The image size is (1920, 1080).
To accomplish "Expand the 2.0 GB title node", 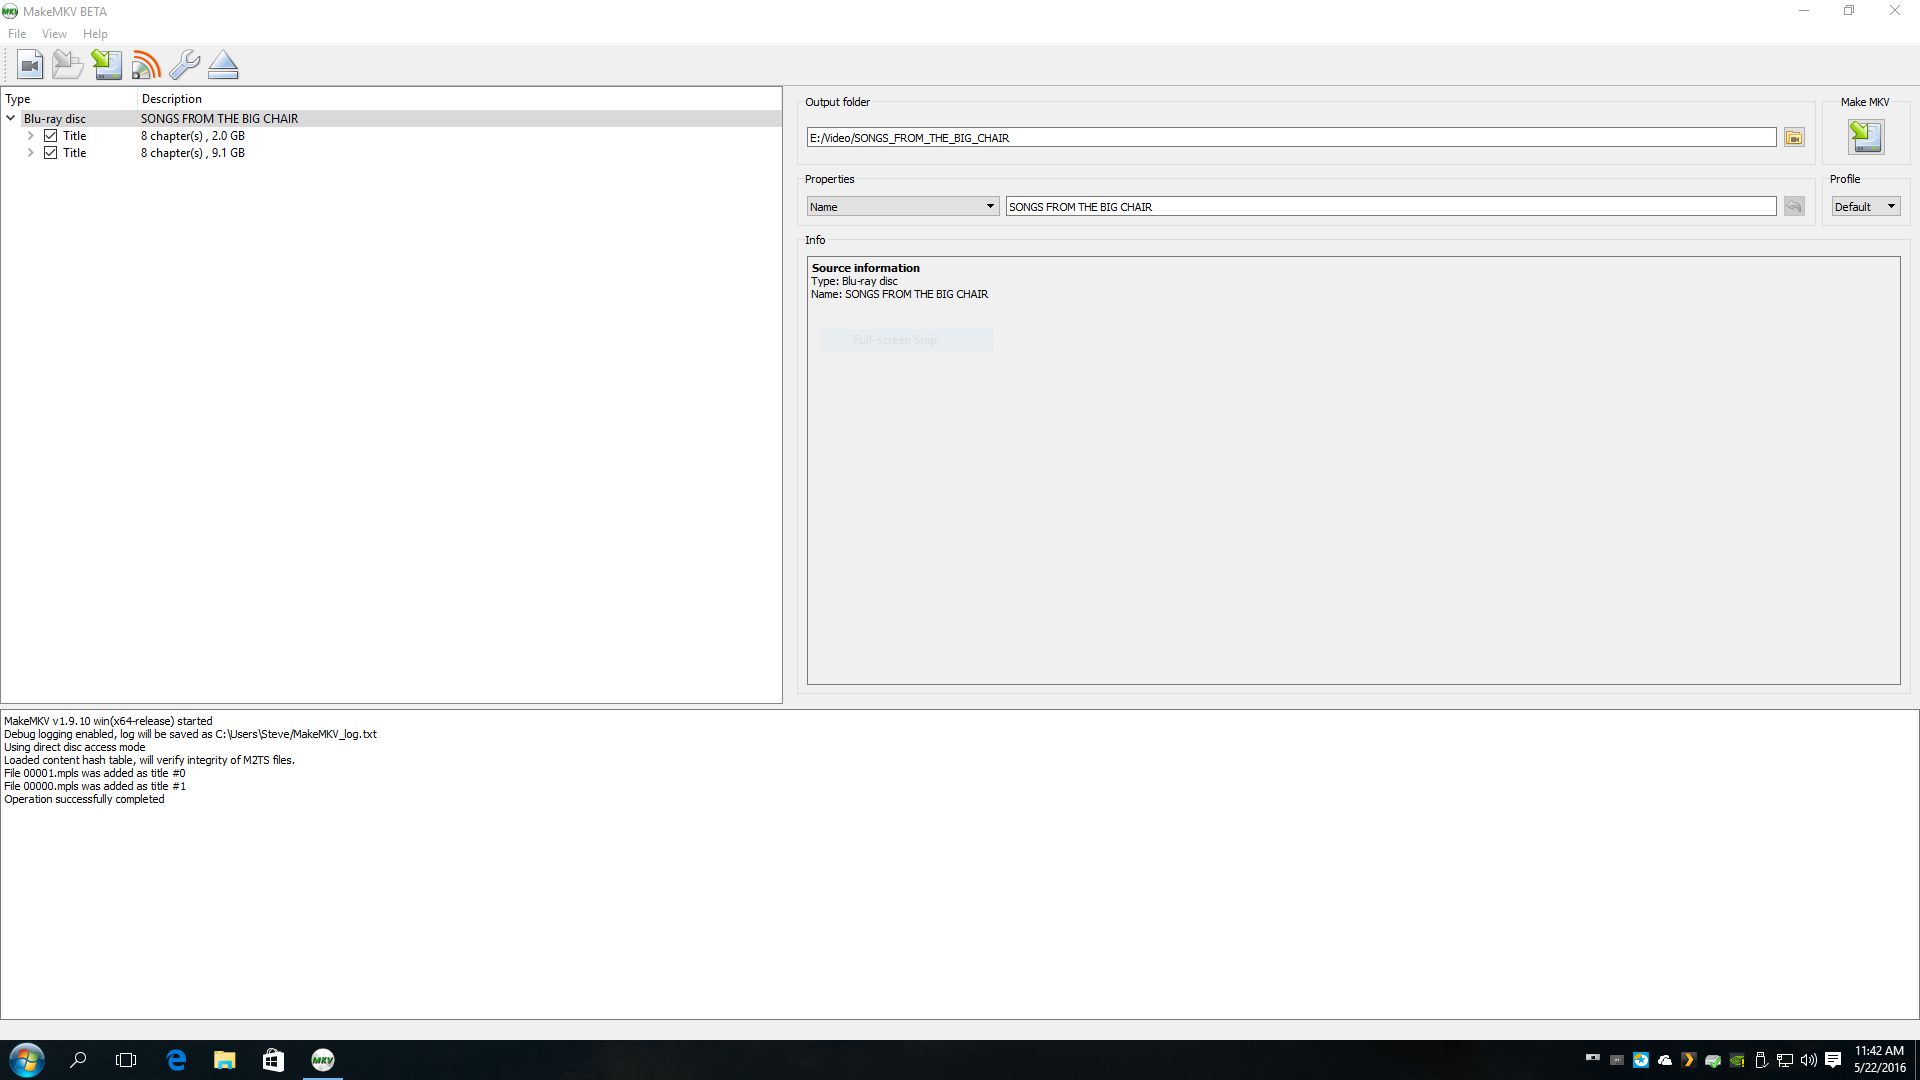I will pos(30,136).
